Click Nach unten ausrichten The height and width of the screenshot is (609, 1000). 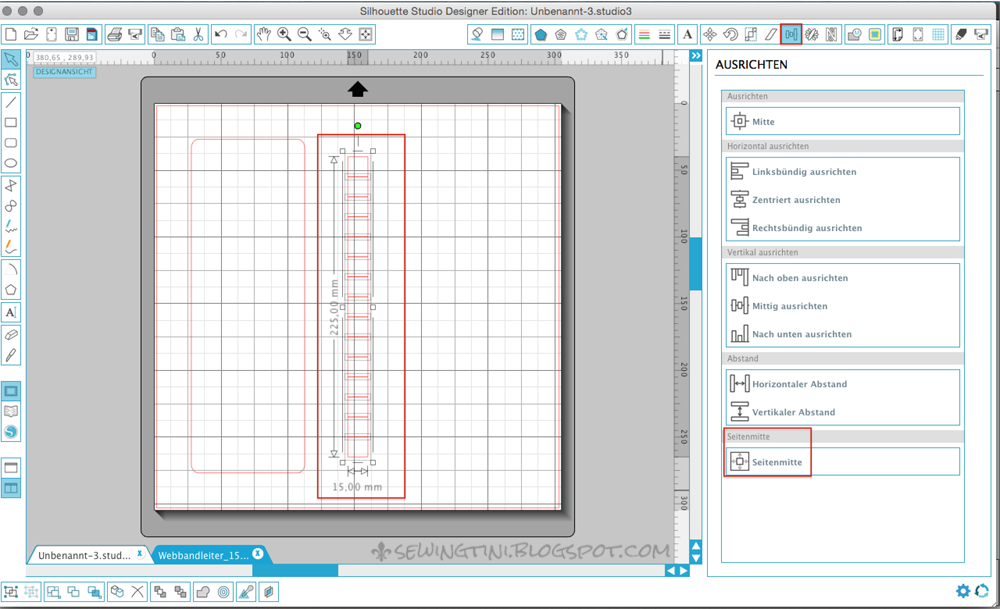(x=842, y=334)
